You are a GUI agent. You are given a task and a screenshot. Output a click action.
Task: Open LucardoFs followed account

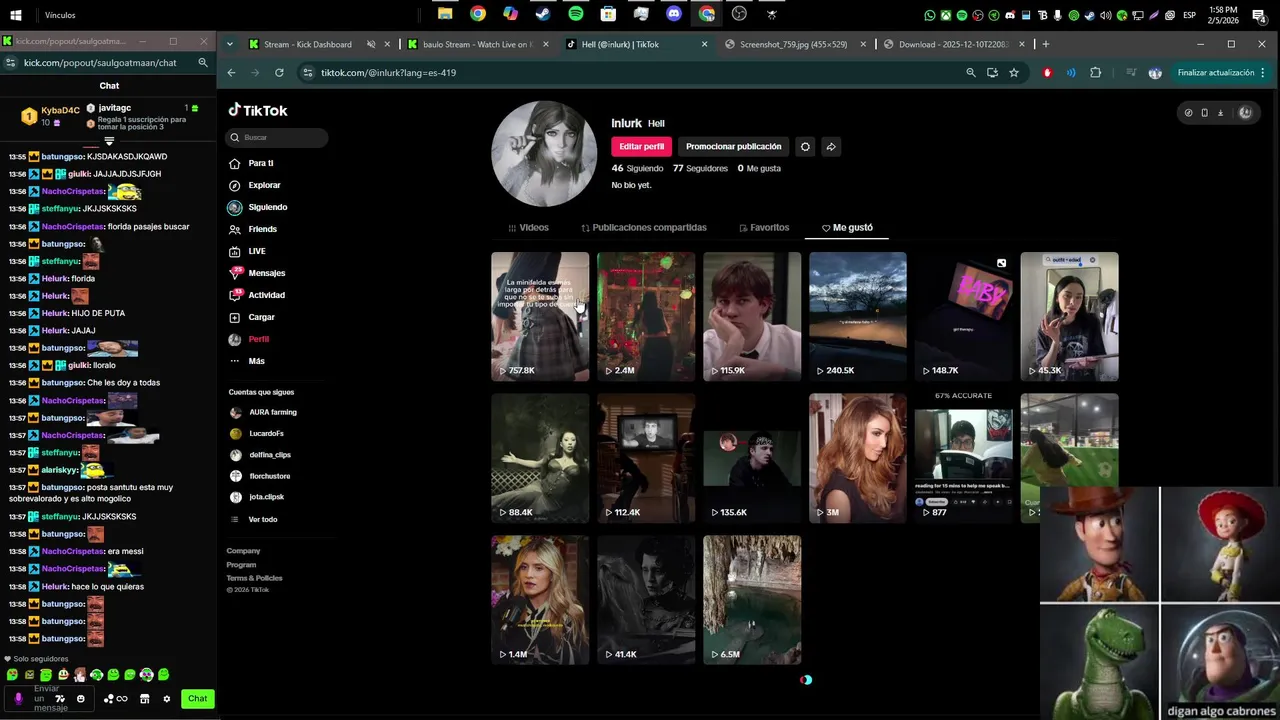[257, 433]
